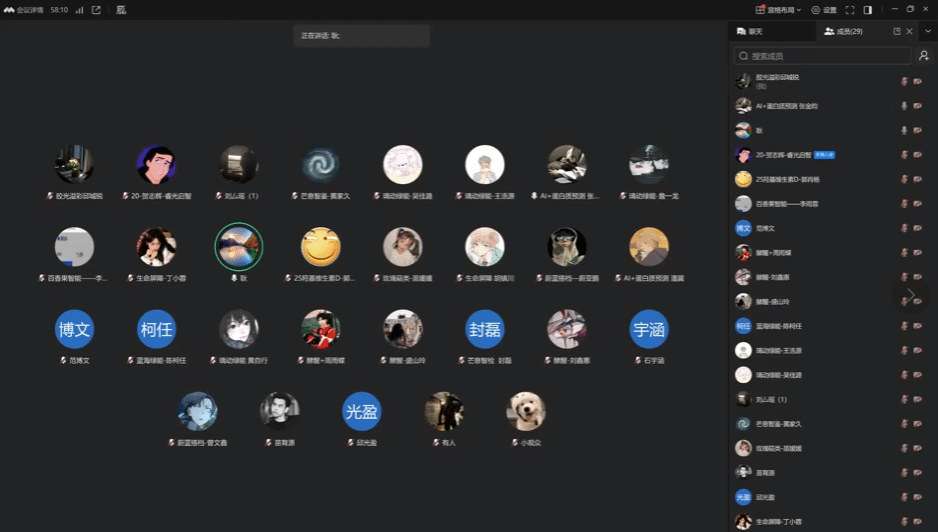
Task: Open the 宫格布局 grid layout dropdown
Action: tap(778, 10)
